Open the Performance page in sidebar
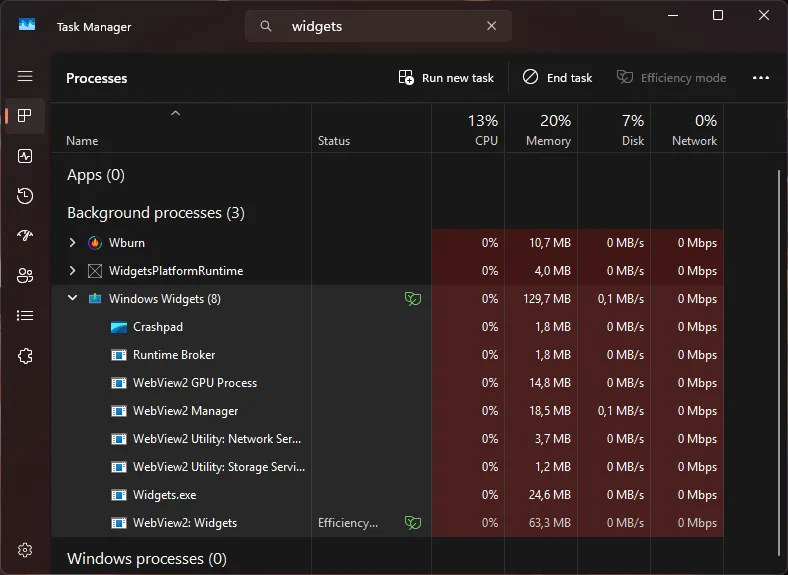This screenshot has width=788, height=575. click(25, 156)
